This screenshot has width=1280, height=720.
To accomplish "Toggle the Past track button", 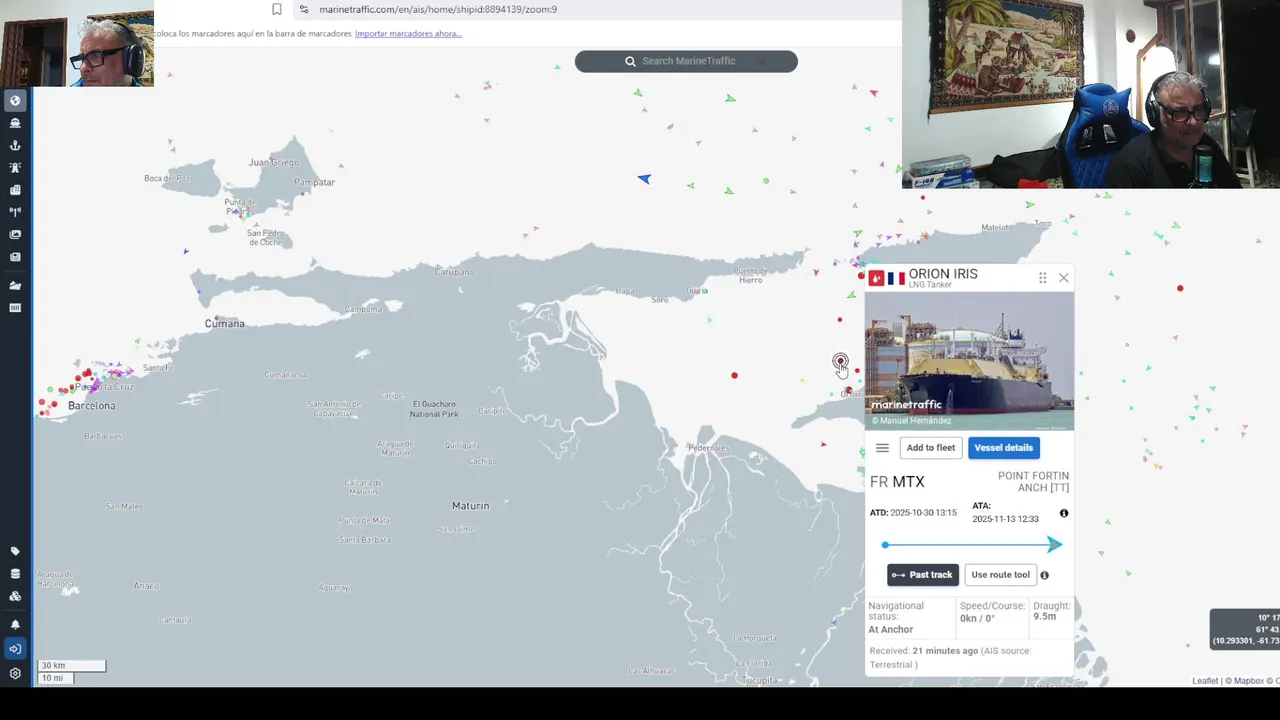I will click(x=922, y=575).
